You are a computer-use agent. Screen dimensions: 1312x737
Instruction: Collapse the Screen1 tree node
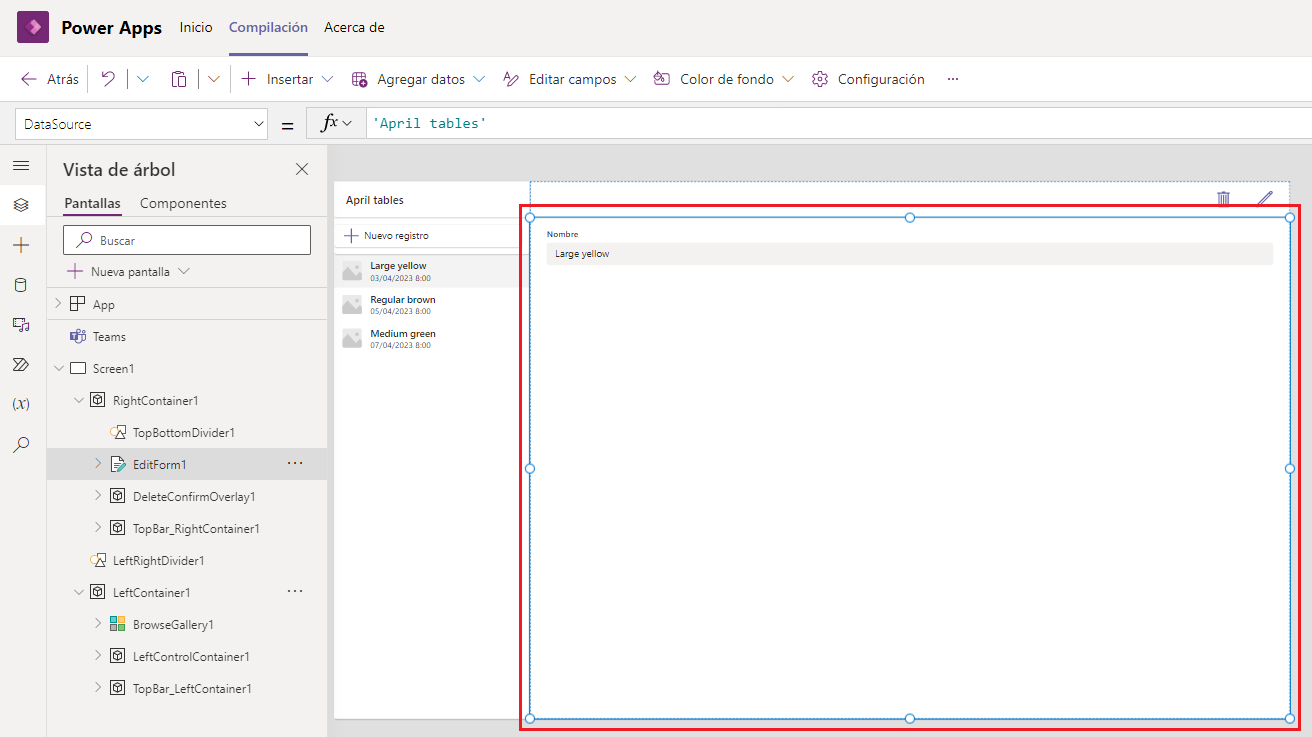pyautogui.click(x=58, y=369)
